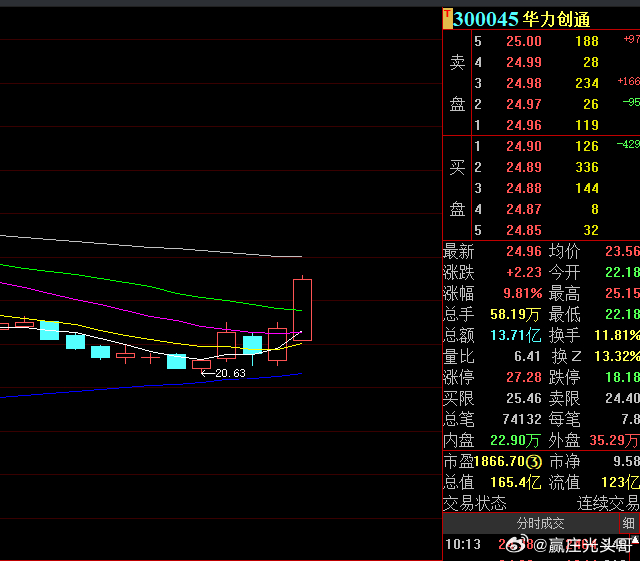The height and width of the screenshot is (561, 640).
Task: Click the 跌停 limit-down price 18.18
Action: click(x=622, y=377)
